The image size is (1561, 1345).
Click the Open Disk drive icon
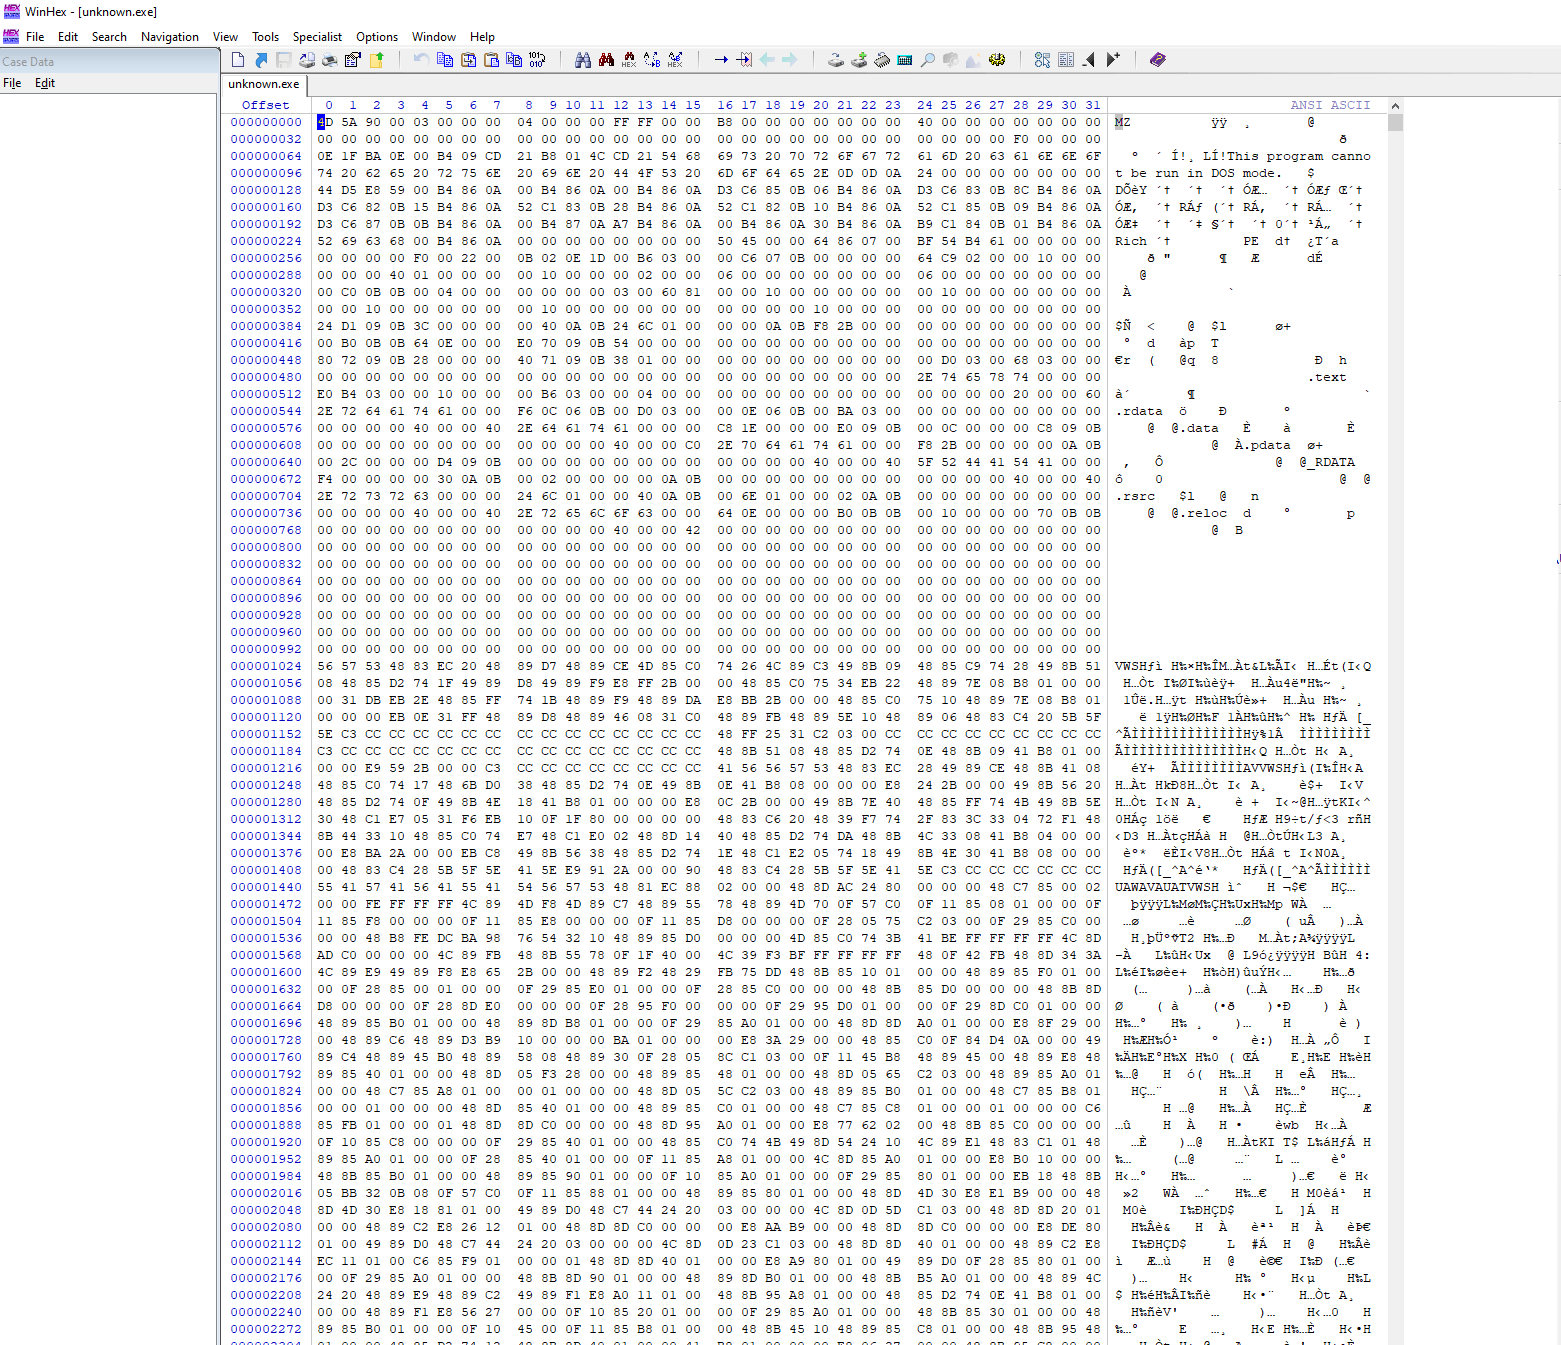[836, 60]
